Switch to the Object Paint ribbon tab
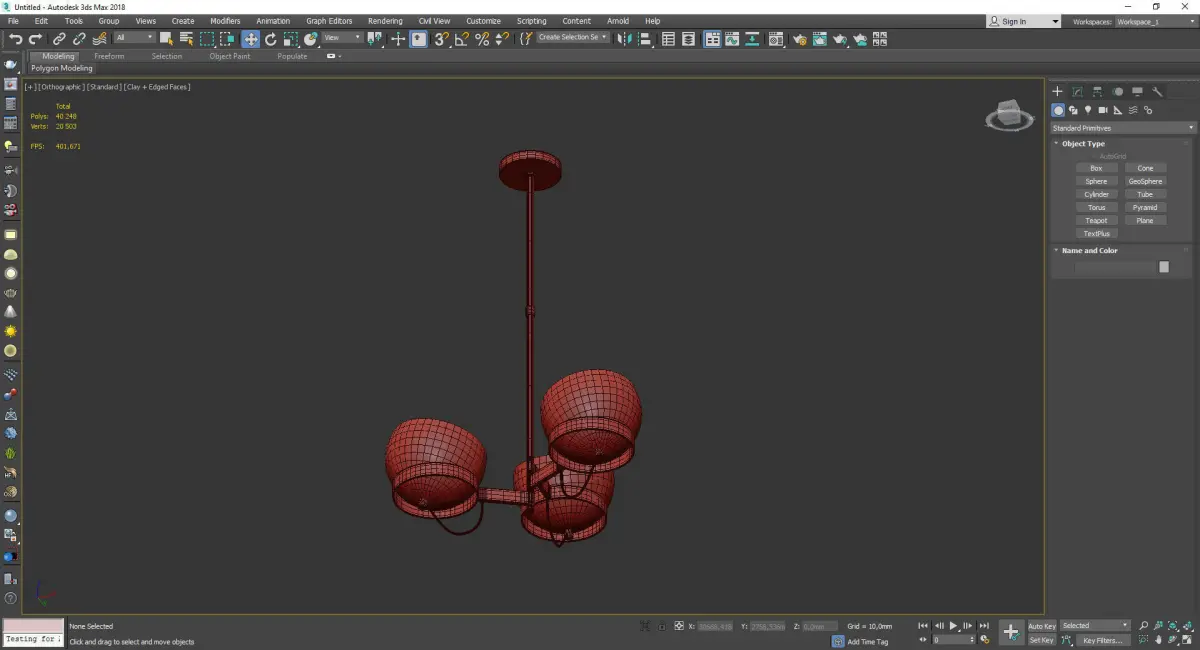Image resolution: width=1200 pixels, height=650 pixels. (x=229, y=56)
